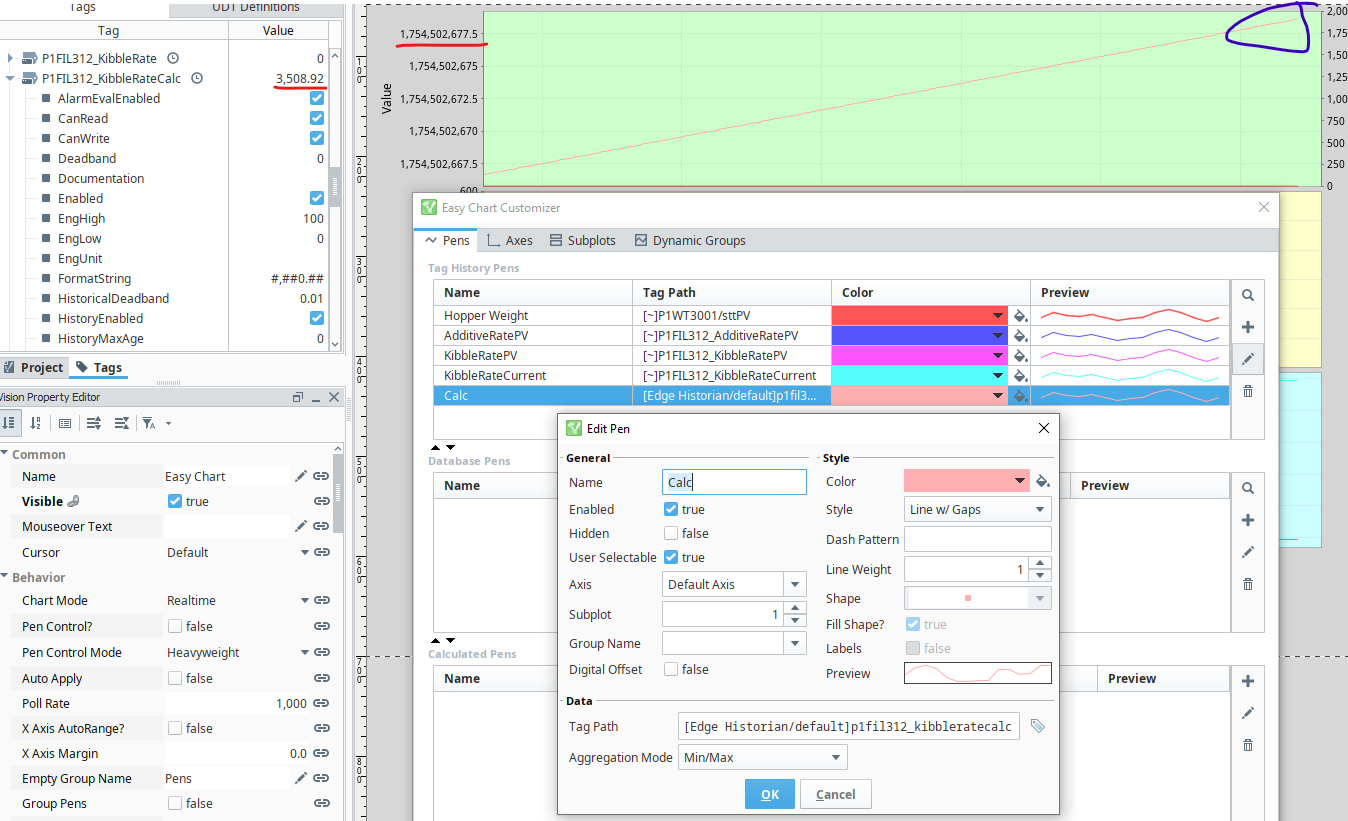The width and height of the screenshot is (1348, 821).
Task: Confirm Edit Pen with OK button
Action: tap(770, 794)
